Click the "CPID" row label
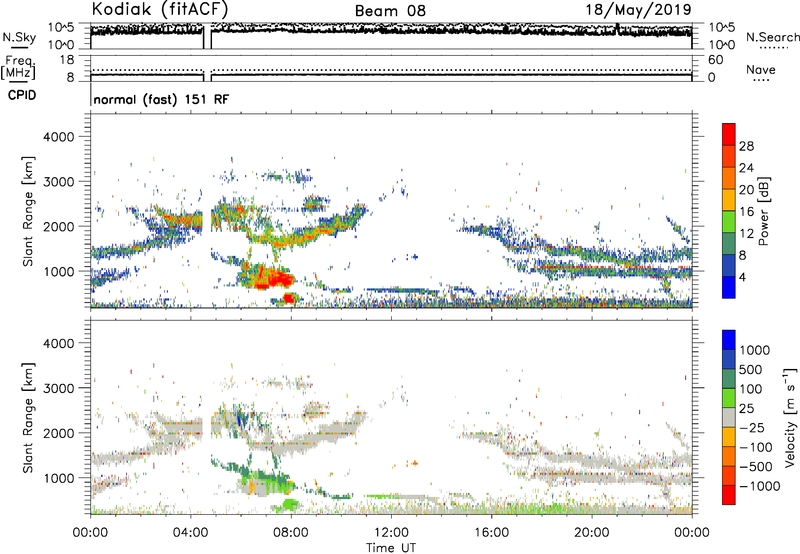Image resolution: width=800 pixels, height=554 pixels. tap(22, 95)
